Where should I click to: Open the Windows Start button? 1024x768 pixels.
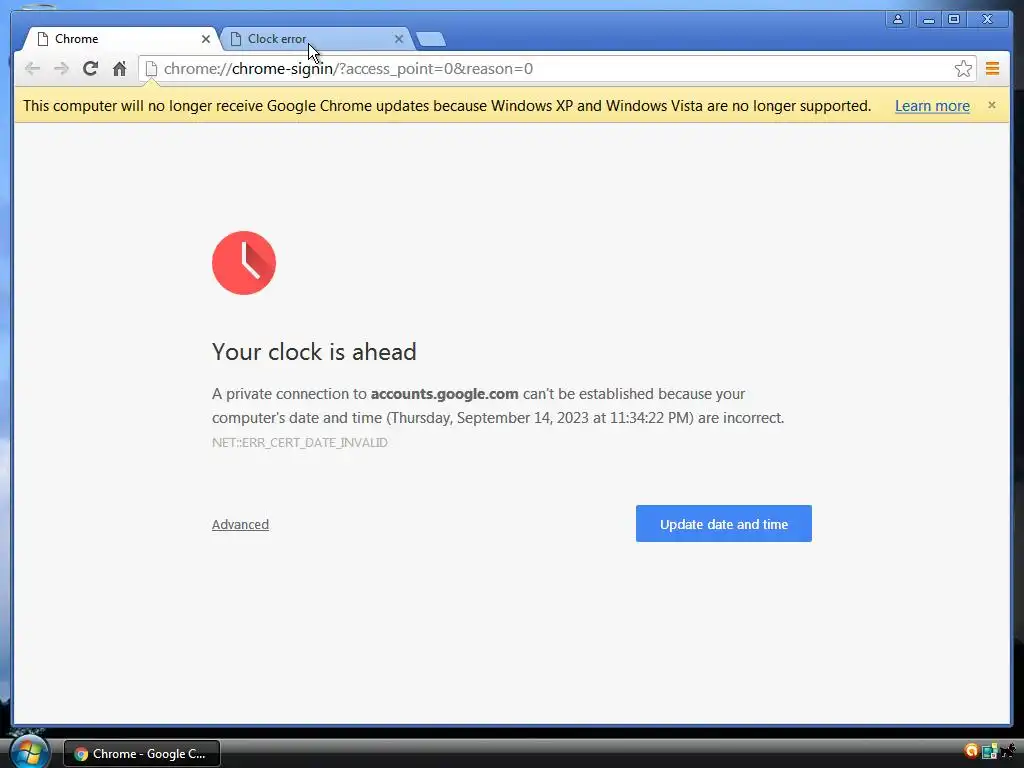29,752
